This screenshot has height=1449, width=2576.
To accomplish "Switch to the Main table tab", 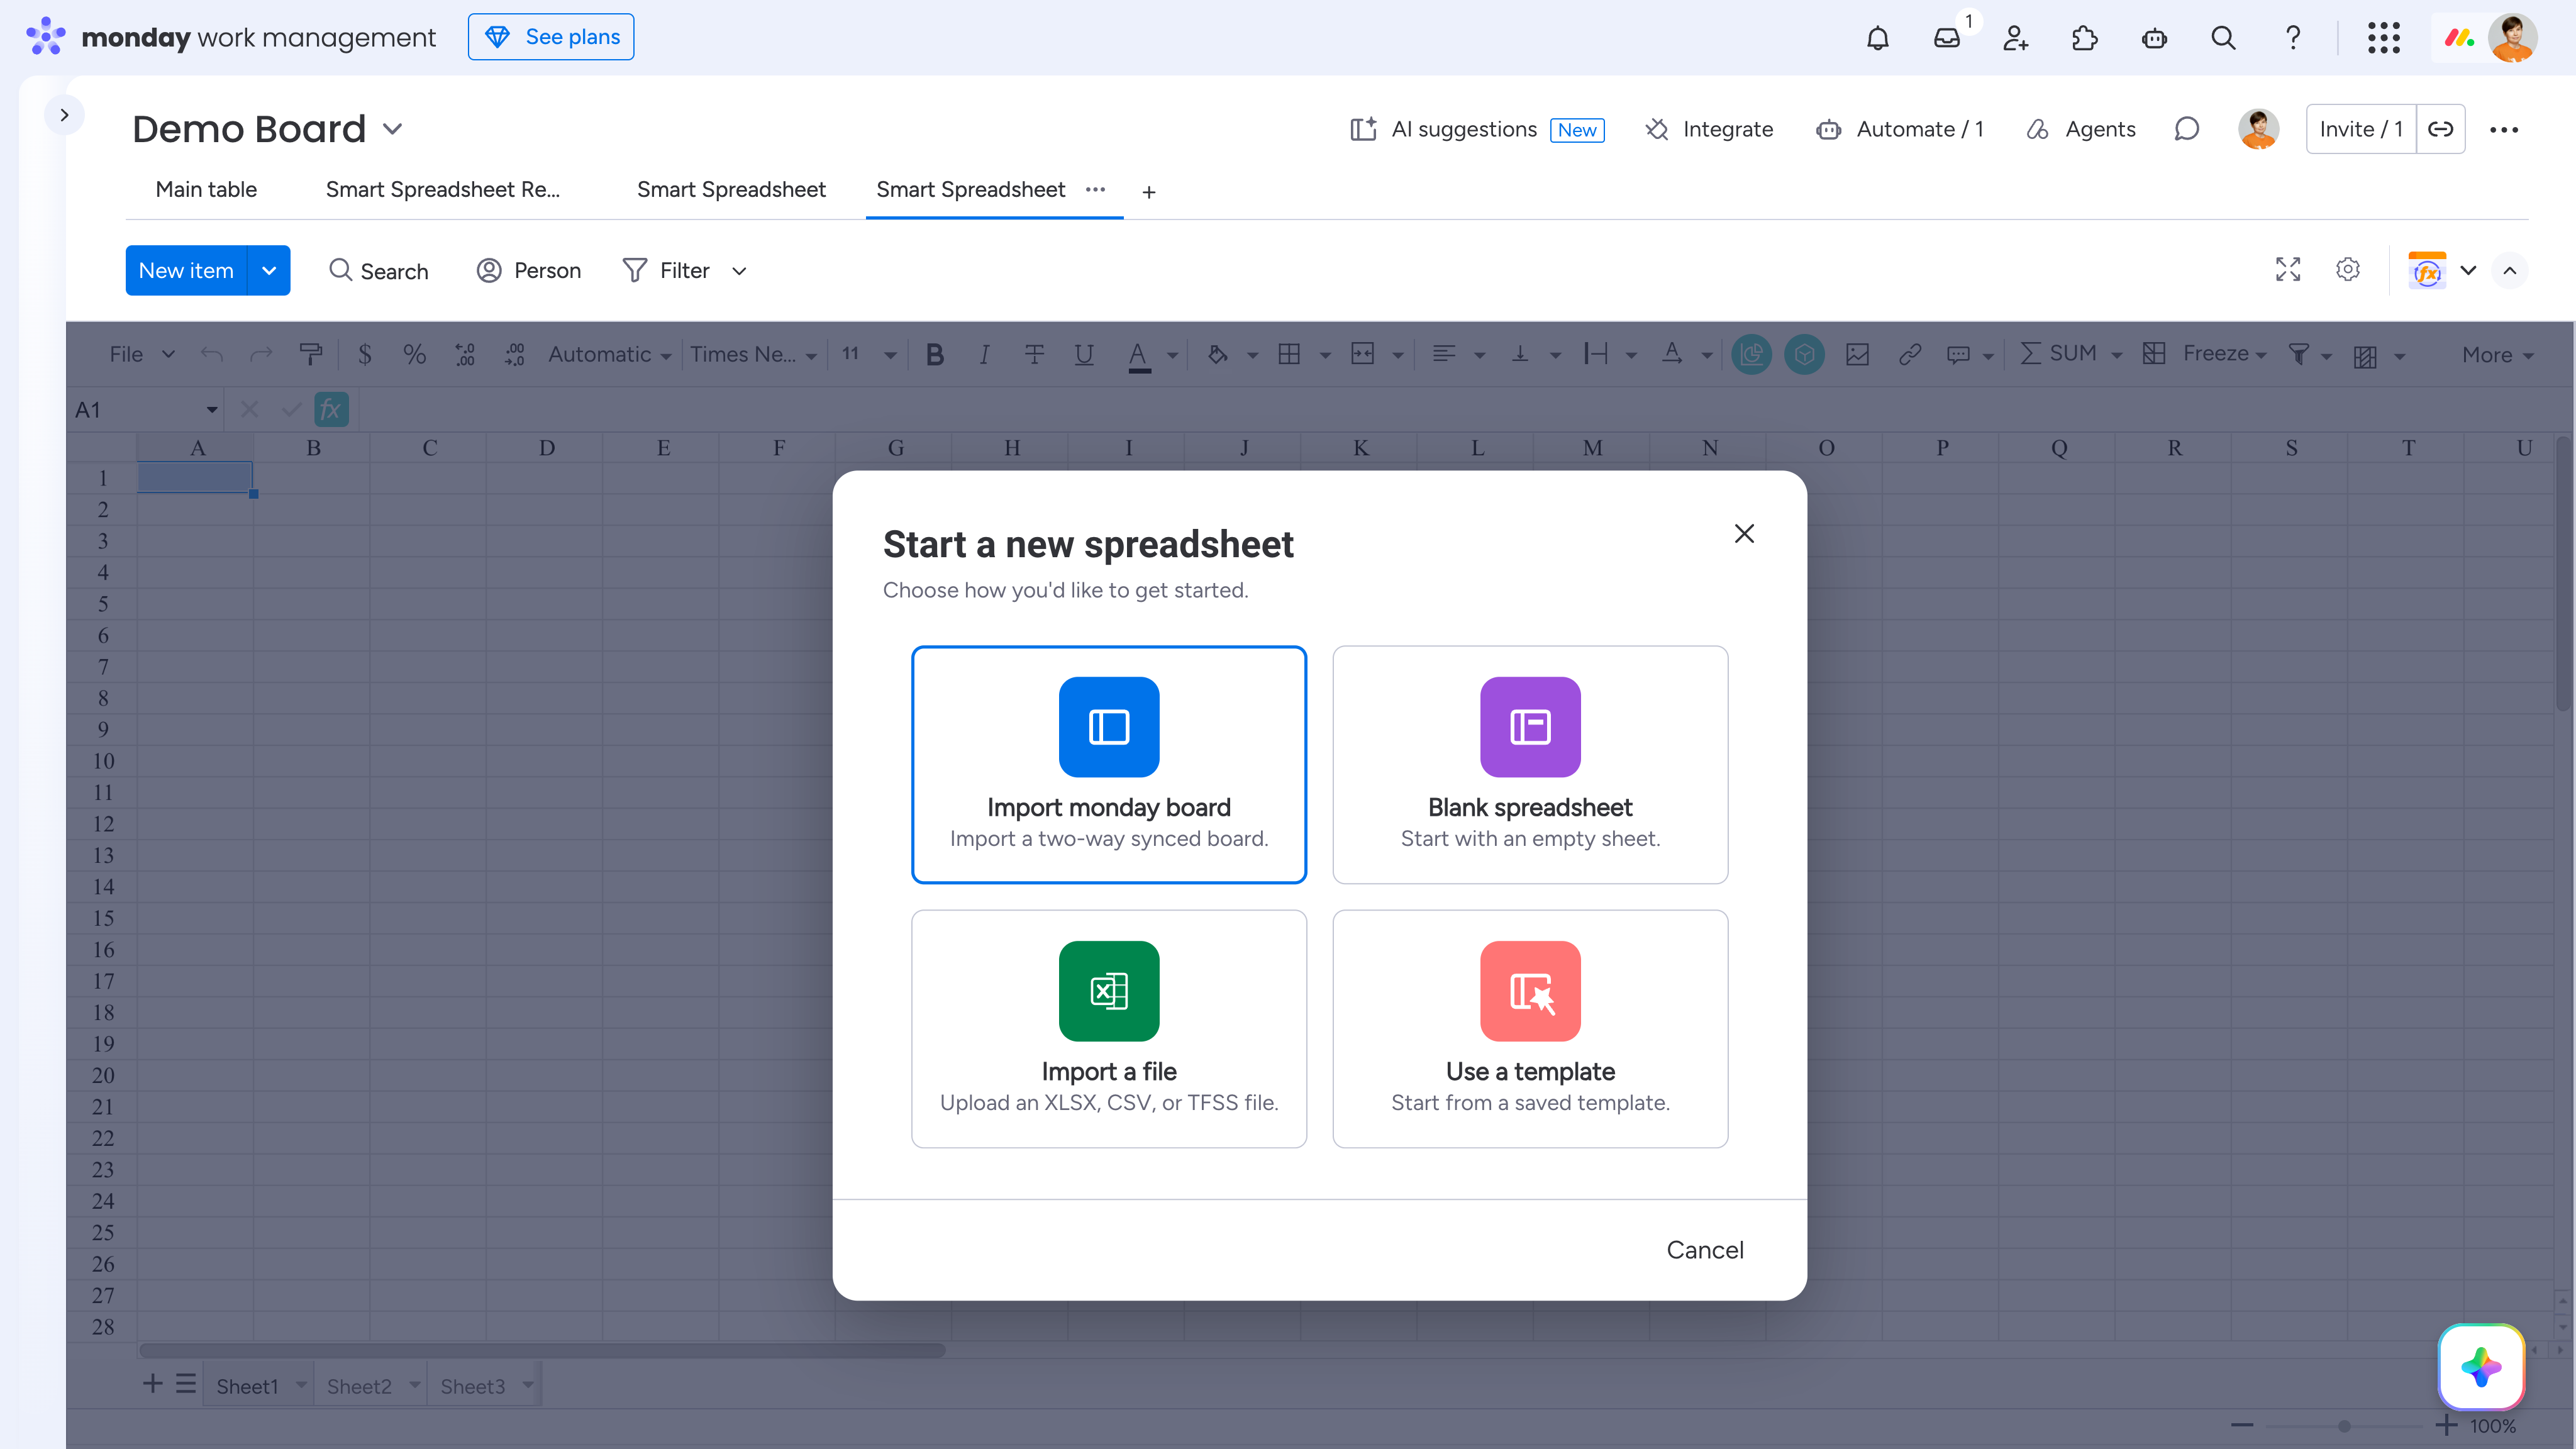I will point(206,190).
